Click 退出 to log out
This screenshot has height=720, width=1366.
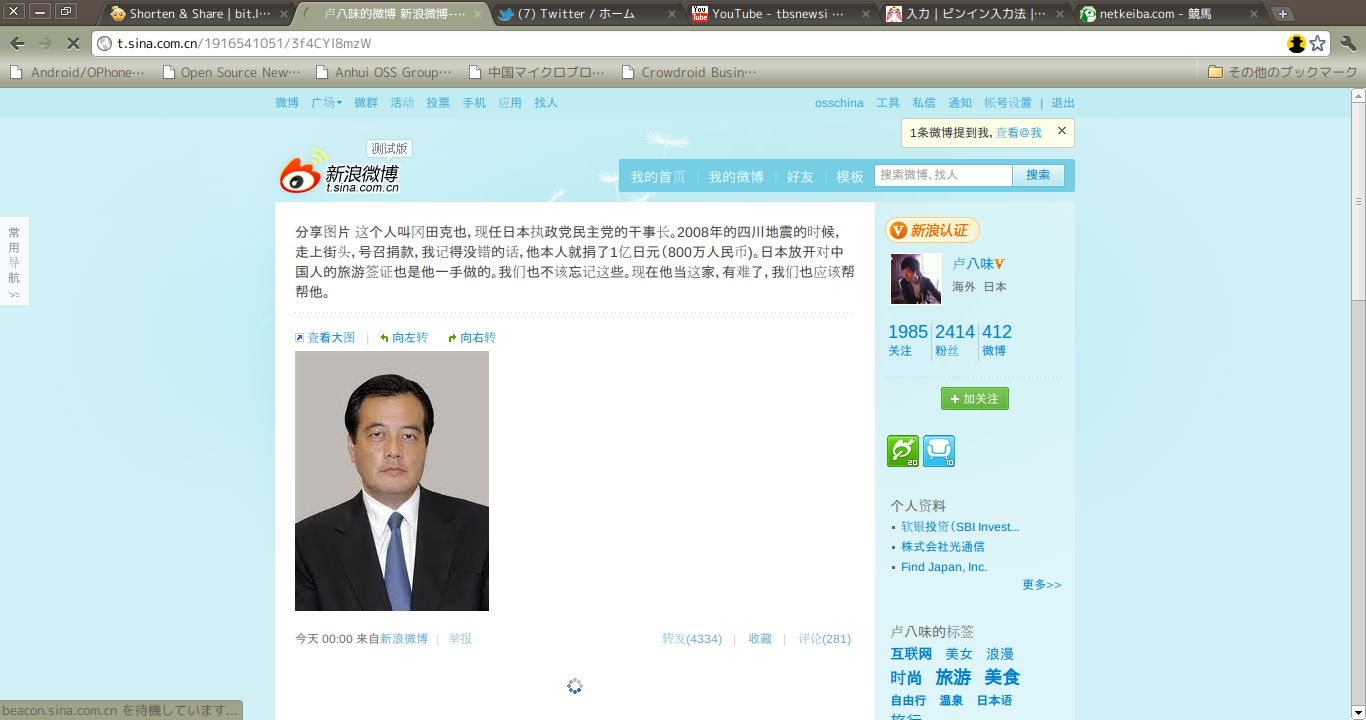tap(1063, 103)
